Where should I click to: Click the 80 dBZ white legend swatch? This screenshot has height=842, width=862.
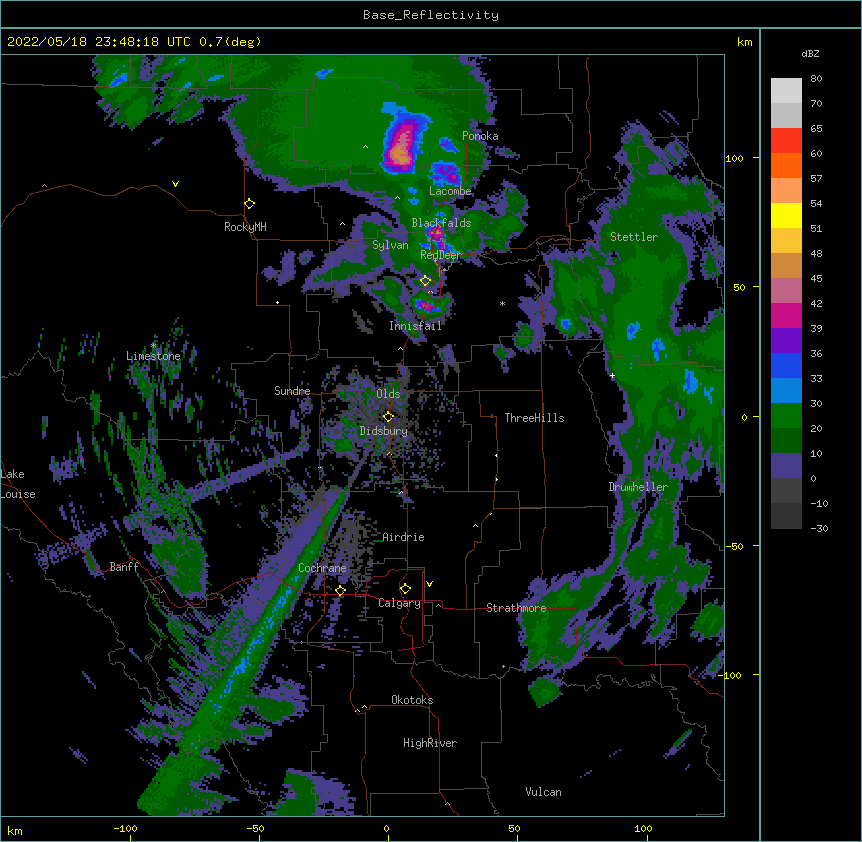786,91
